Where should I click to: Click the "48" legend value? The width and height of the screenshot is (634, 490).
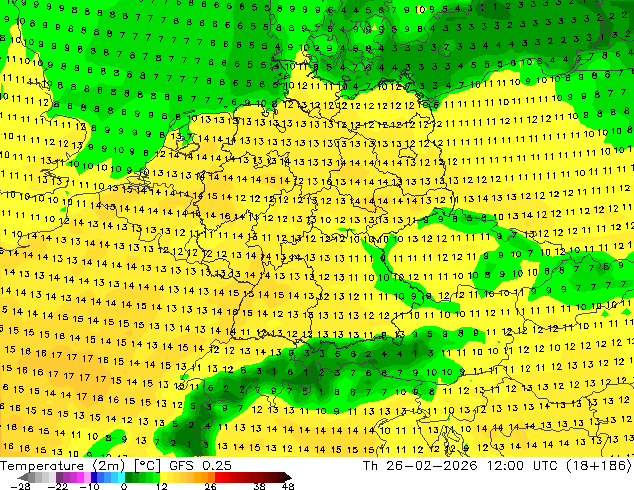288,486
